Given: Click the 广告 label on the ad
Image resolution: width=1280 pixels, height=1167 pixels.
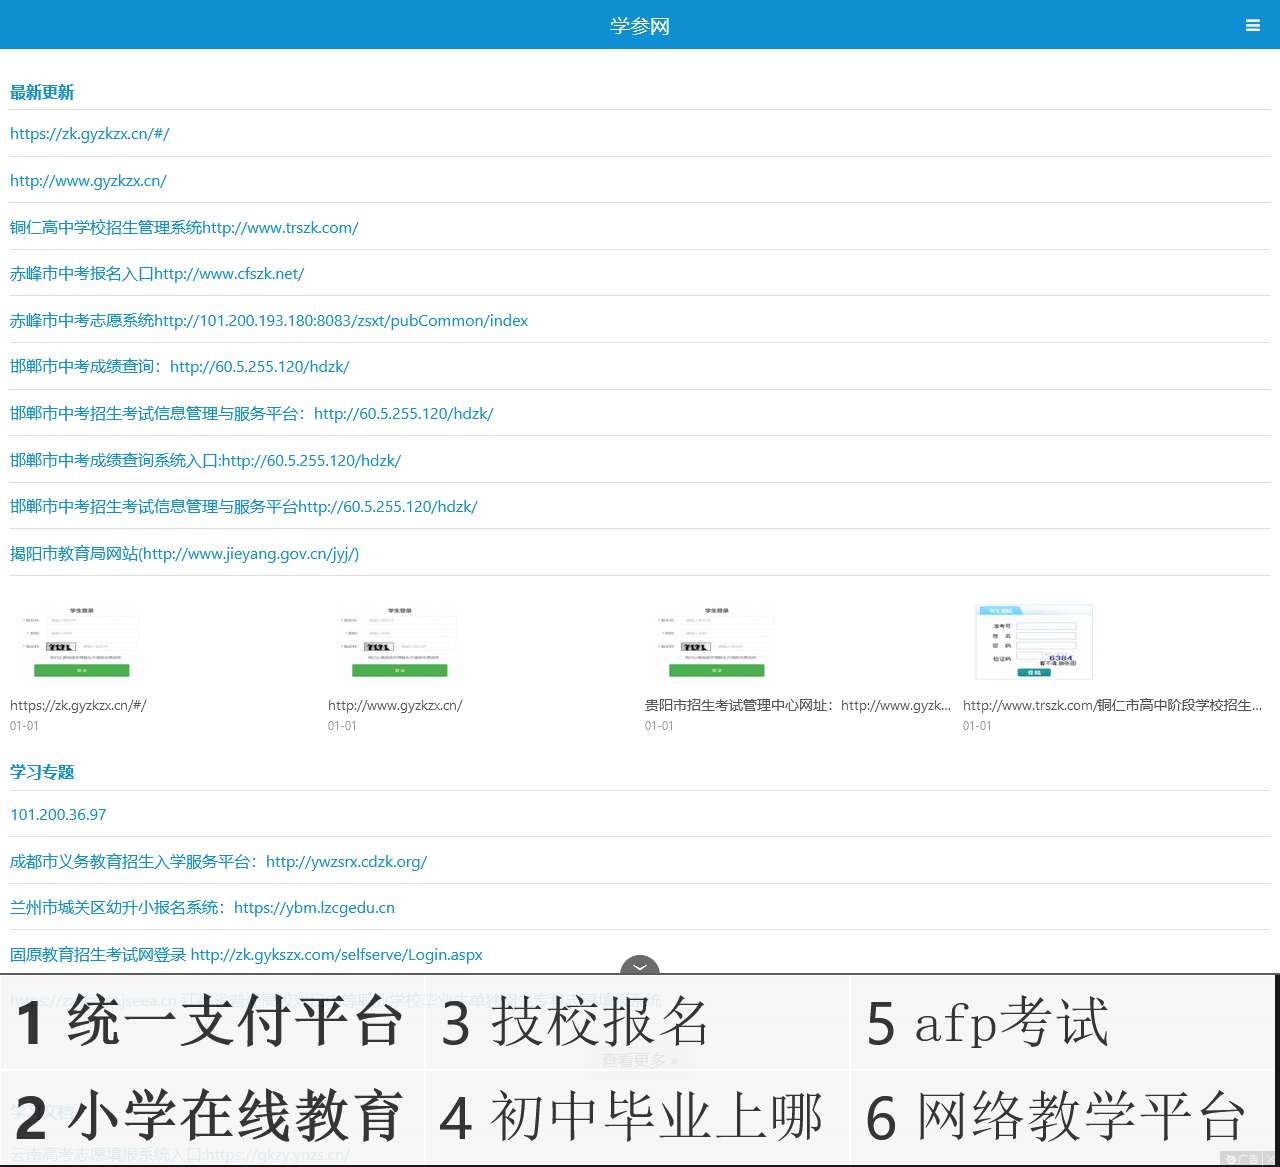Looking at the screenshot, I should [x=1240, y=1158].
